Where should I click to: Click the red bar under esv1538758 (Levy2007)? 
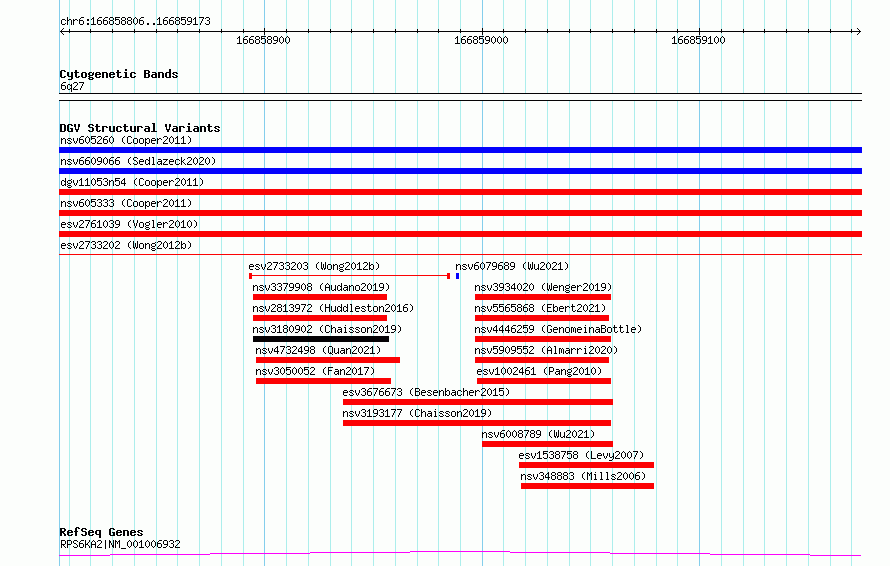tap(586, 465)
